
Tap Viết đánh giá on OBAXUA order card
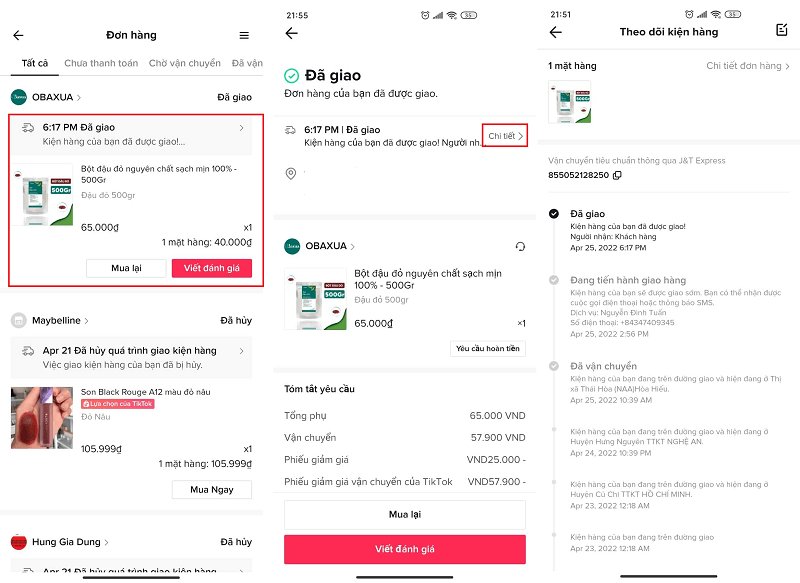(212, 268)
